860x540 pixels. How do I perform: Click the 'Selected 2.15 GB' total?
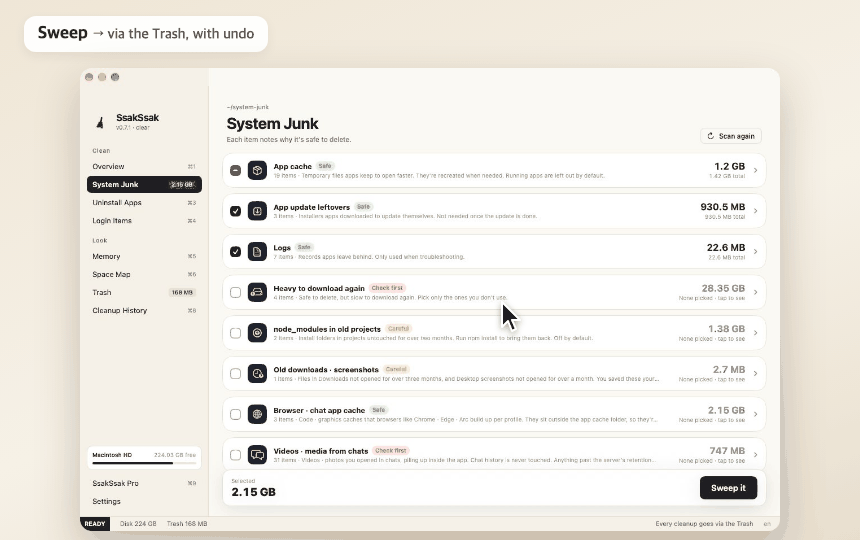pos(253,488)
